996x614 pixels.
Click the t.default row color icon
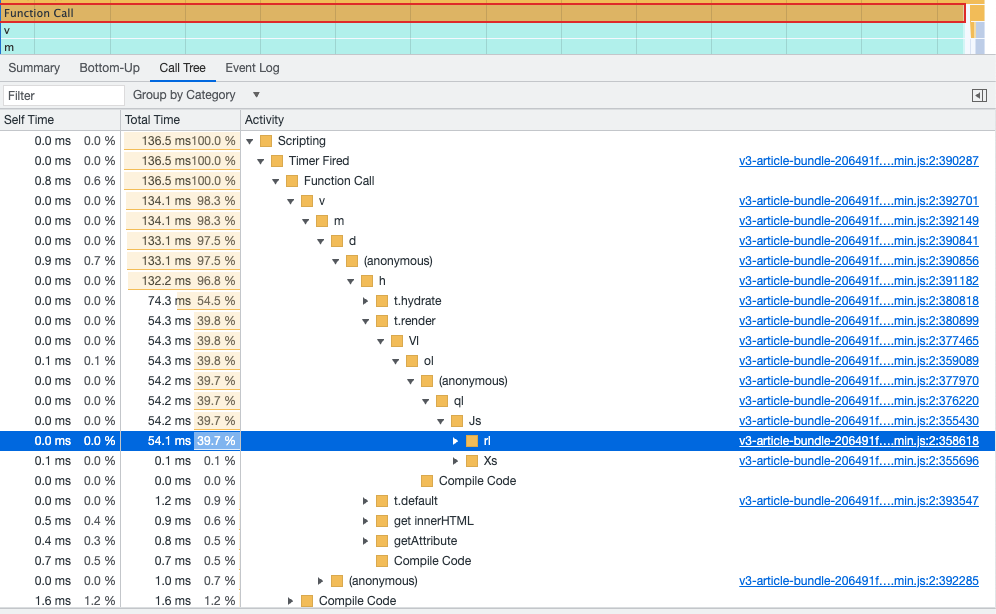click(382, 501)
